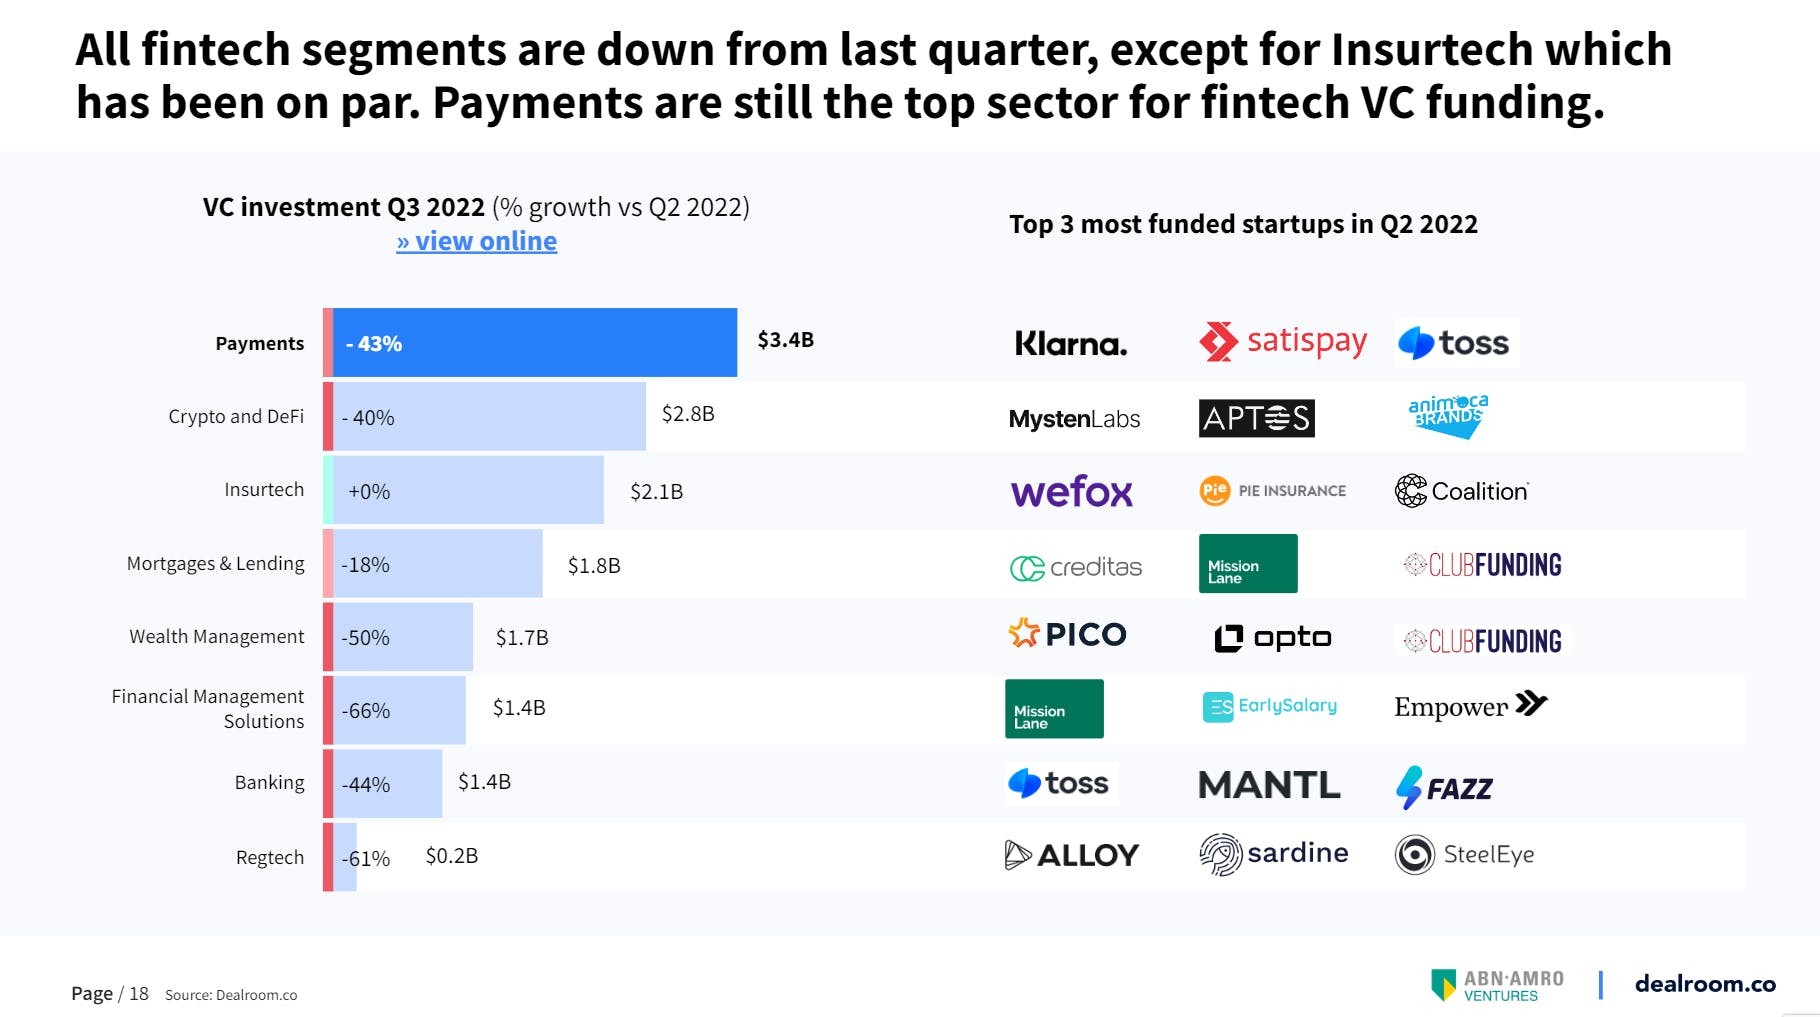The height and width of the screenshot is (1017, 1820).
Task: Click the creditas logo
Action: click(x=1075, y=567)
